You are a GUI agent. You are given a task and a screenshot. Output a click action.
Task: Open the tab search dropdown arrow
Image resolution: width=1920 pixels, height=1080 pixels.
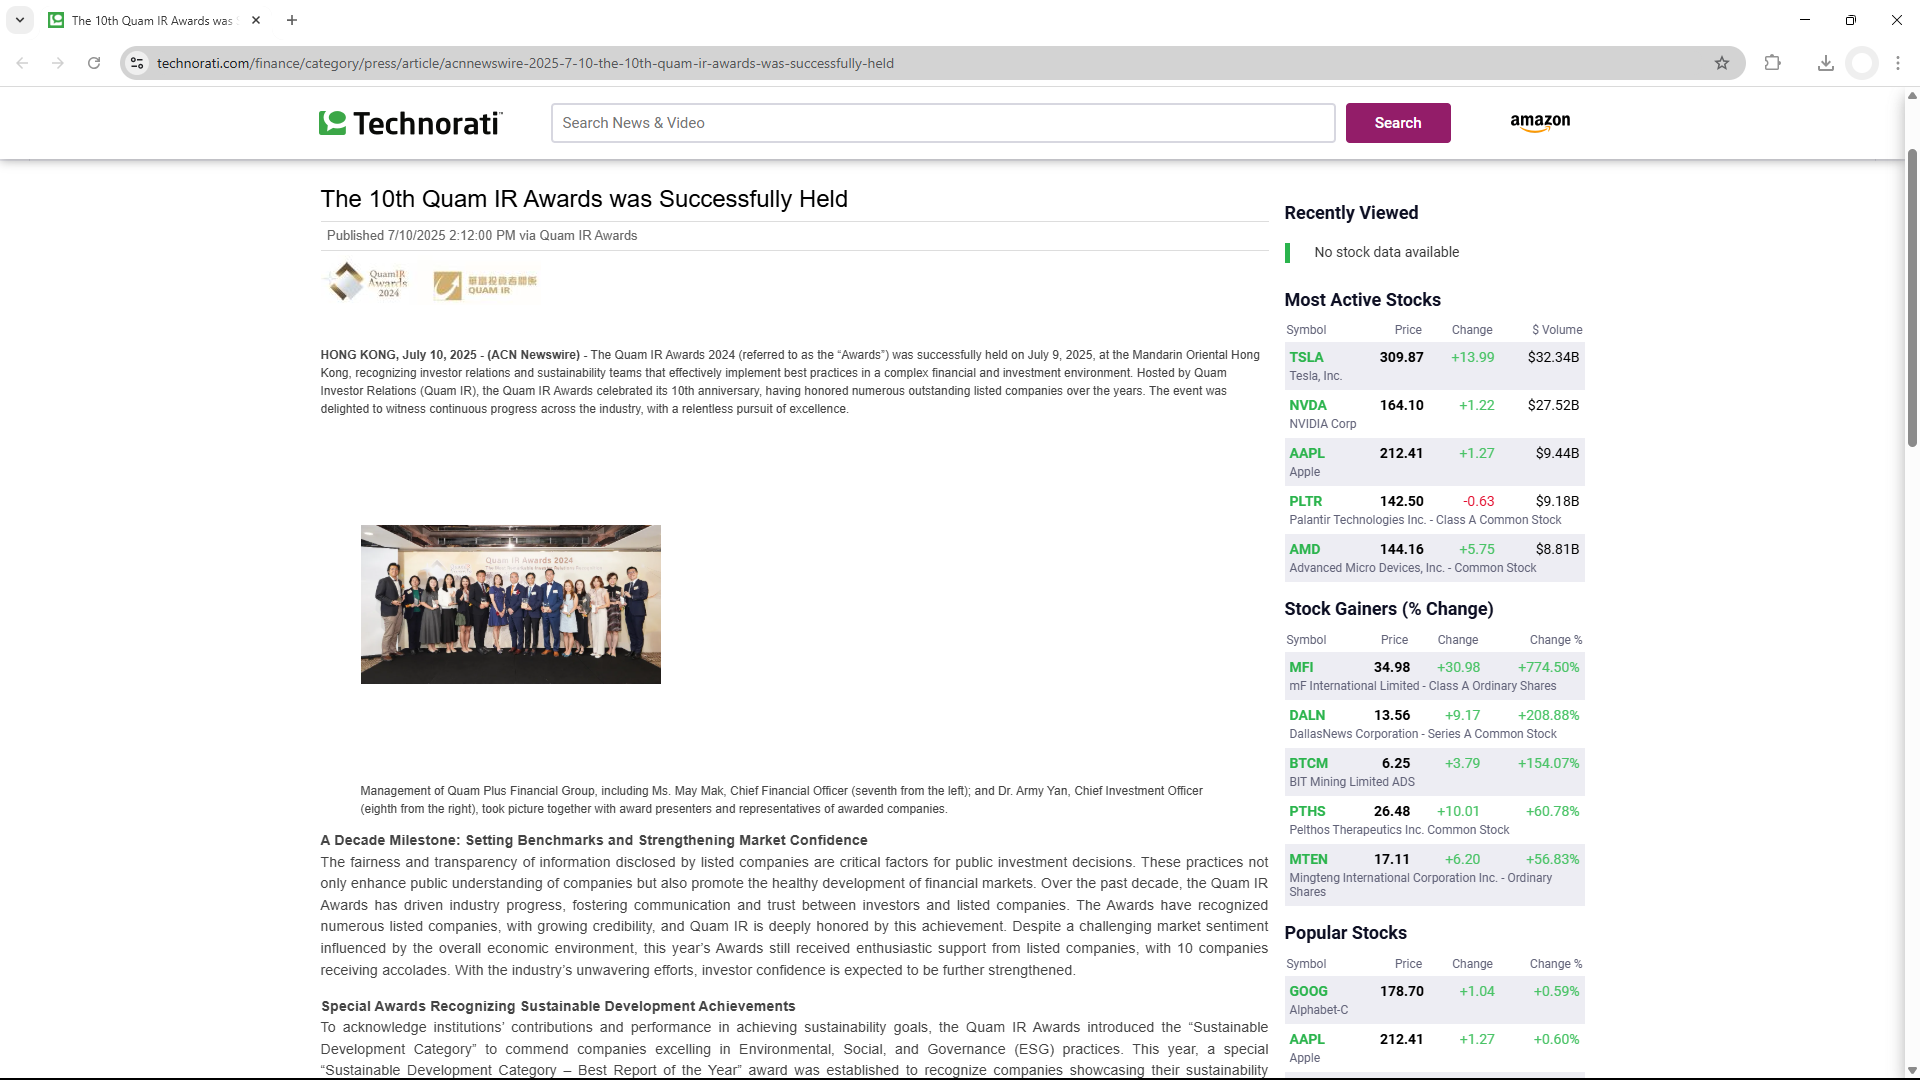pos(20,20)
